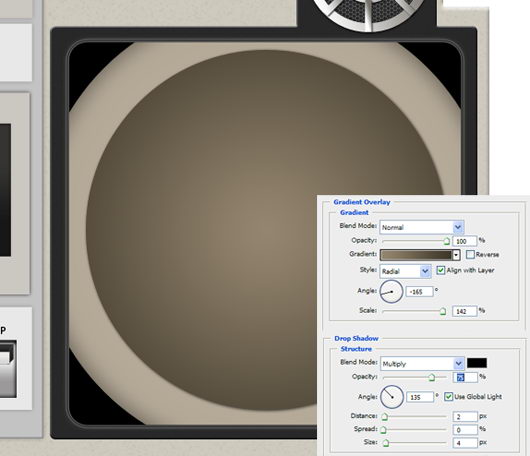This screenshot has width=530, height=456.
Task: Click the Scale slider handle
Action: [443, 311]
